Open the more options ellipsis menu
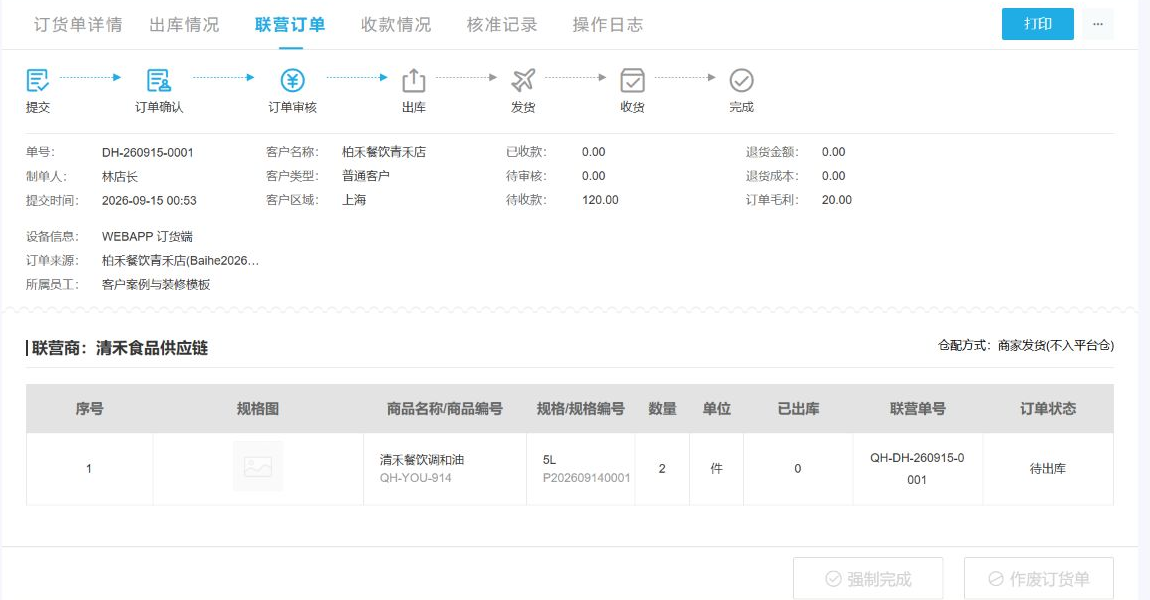 coord(1098,24)
